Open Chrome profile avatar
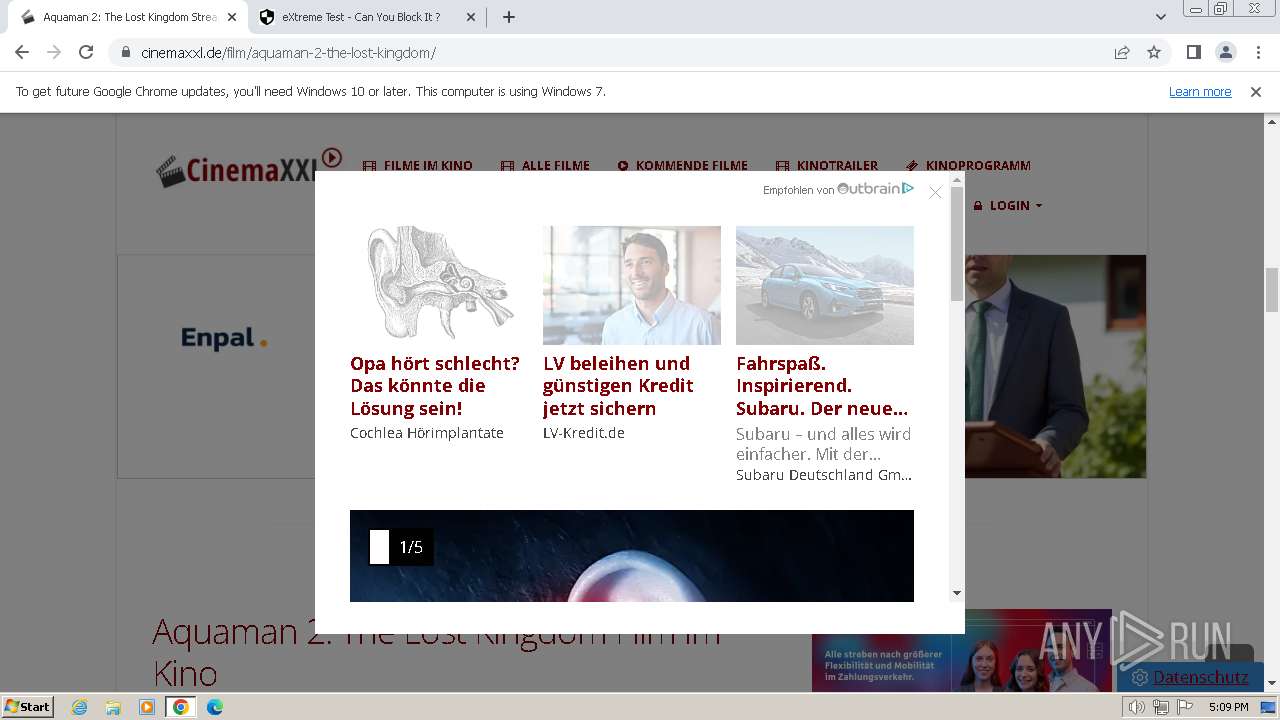The image size is (1280, 720). [x=1225, y=53]
